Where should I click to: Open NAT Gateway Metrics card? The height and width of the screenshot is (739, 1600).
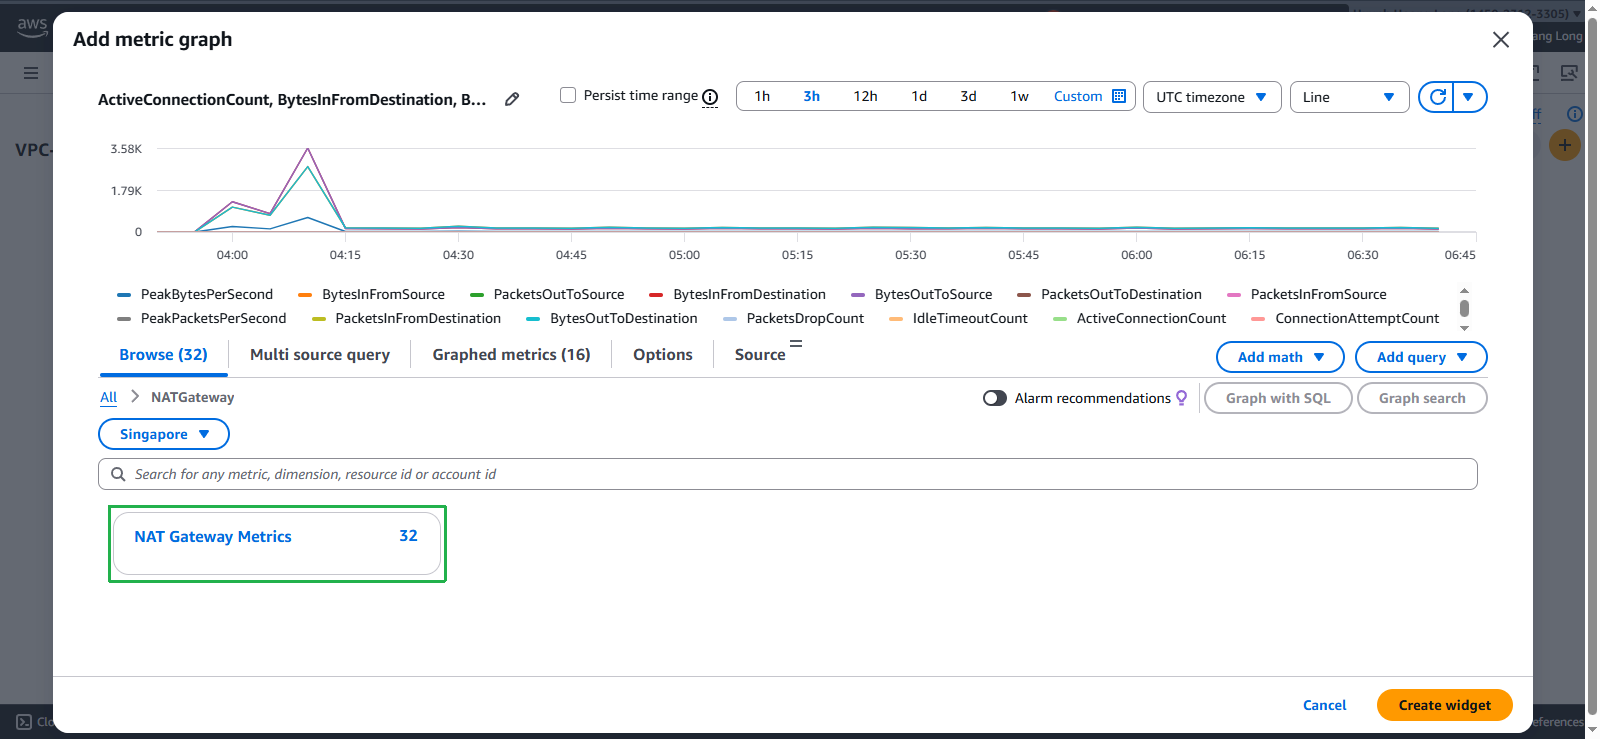(277, 543)
